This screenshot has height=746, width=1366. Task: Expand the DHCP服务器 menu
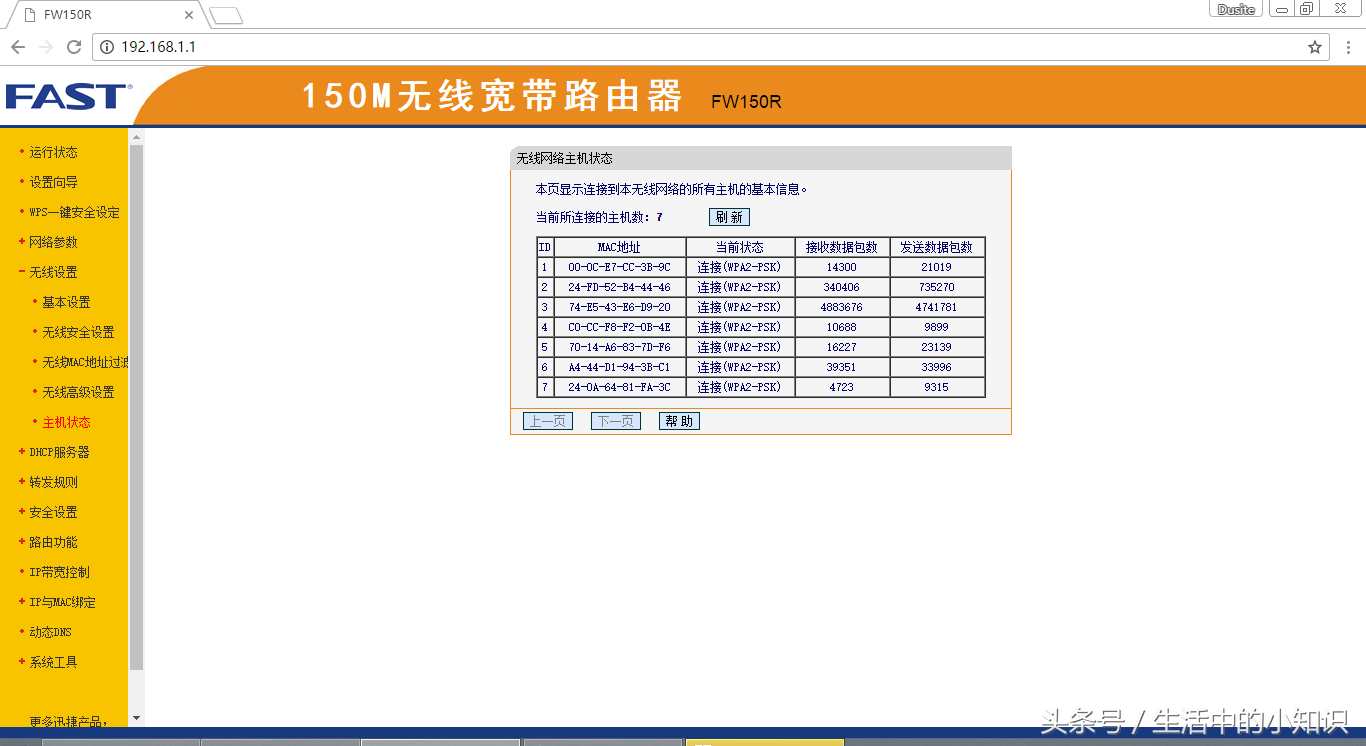tap(59, 452)
